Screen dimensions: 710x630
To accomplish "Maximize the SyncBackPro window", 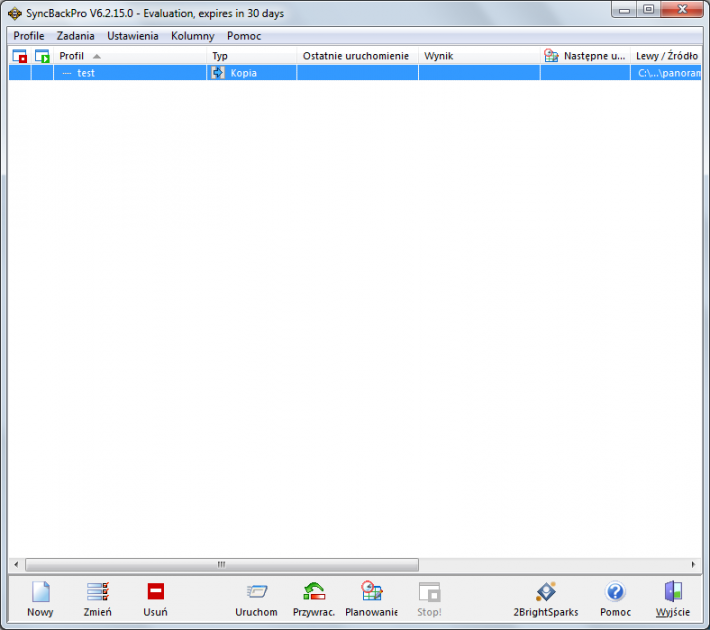I will (x=648, y=10).
